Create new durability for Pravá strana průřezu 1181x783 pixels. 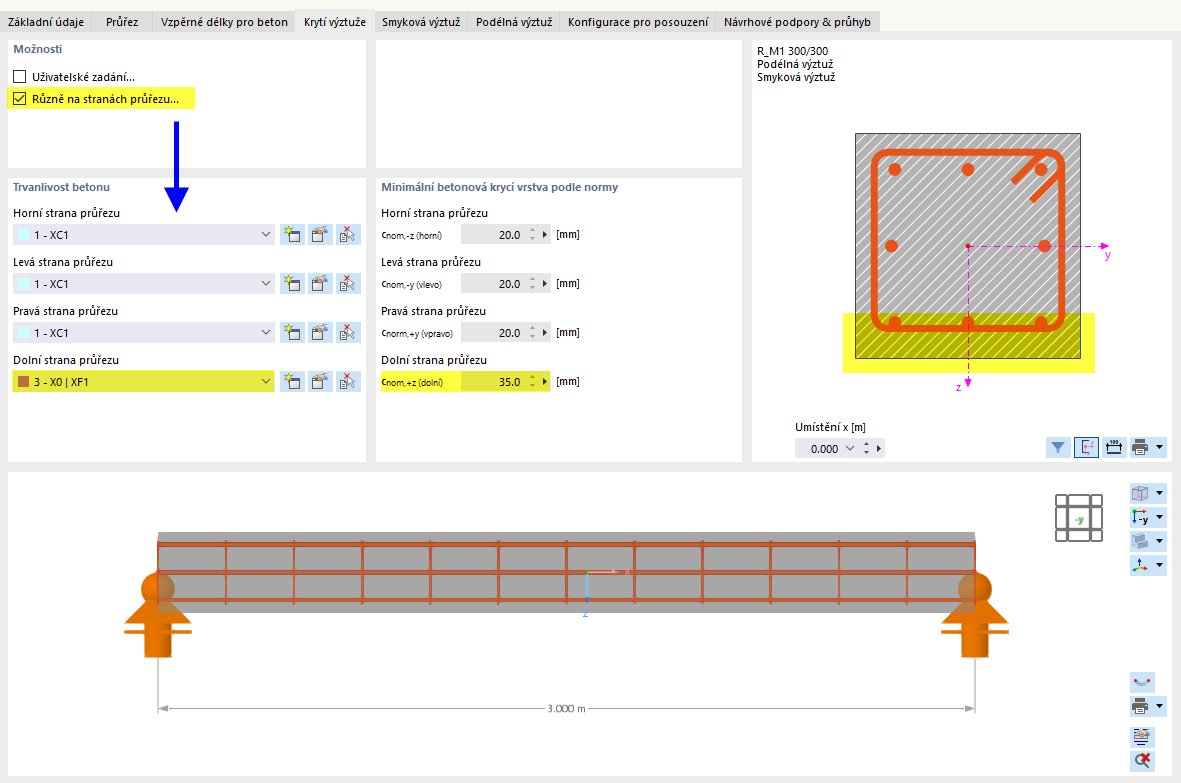point(292,333)
